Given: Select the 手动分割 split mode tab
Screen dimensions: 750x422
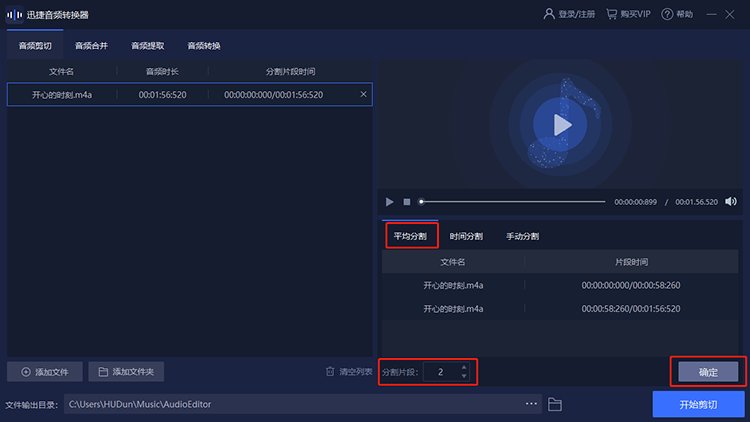Looking at the screenshot, I should [x=522, y=236].
